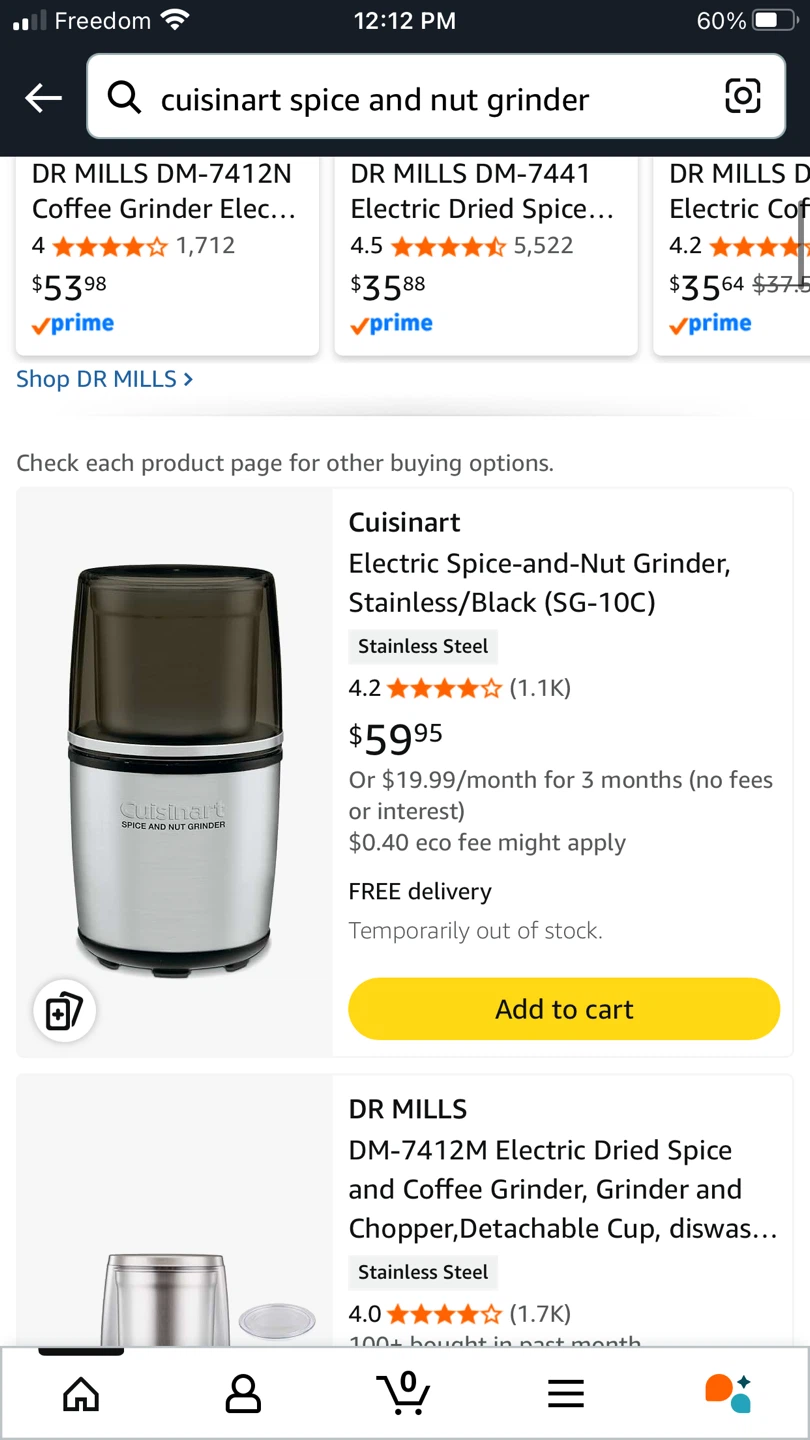The image size is (810, 1440).
Task: Click the search field with grinder query
Action: click(420, 99)
